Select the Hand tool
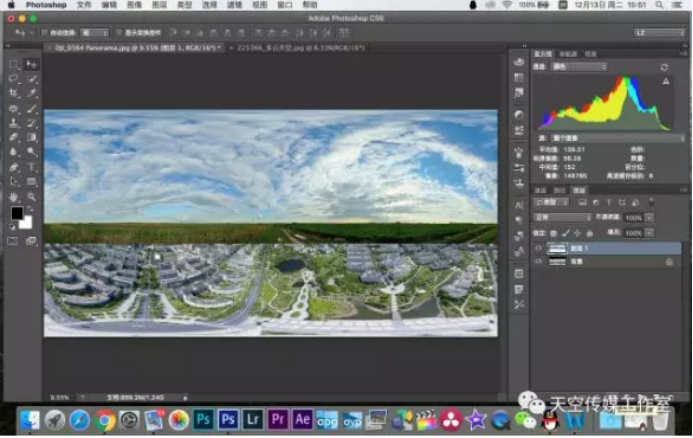The image size is (693, 438). coord(14,197)
